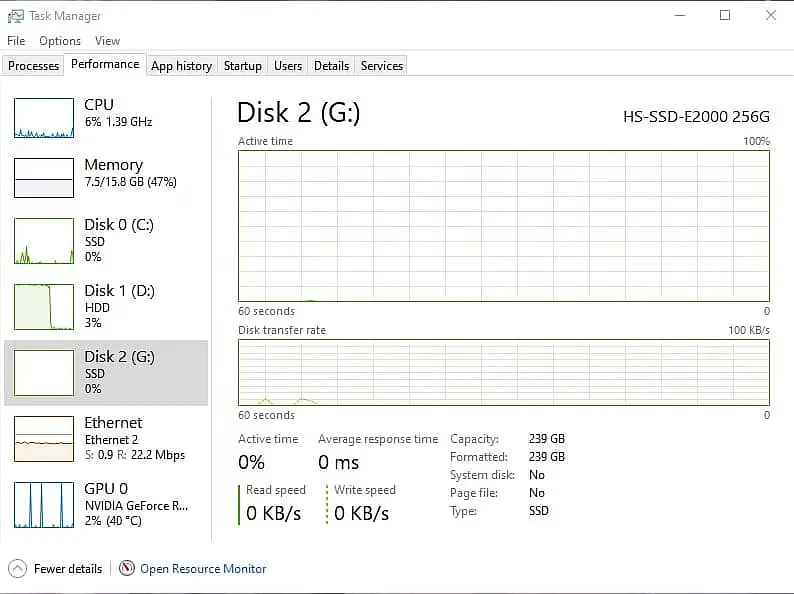Select Disk 2 (G:) label in sidebar
Viewport: 794px width, 594px height.
[x=120, y=357]
